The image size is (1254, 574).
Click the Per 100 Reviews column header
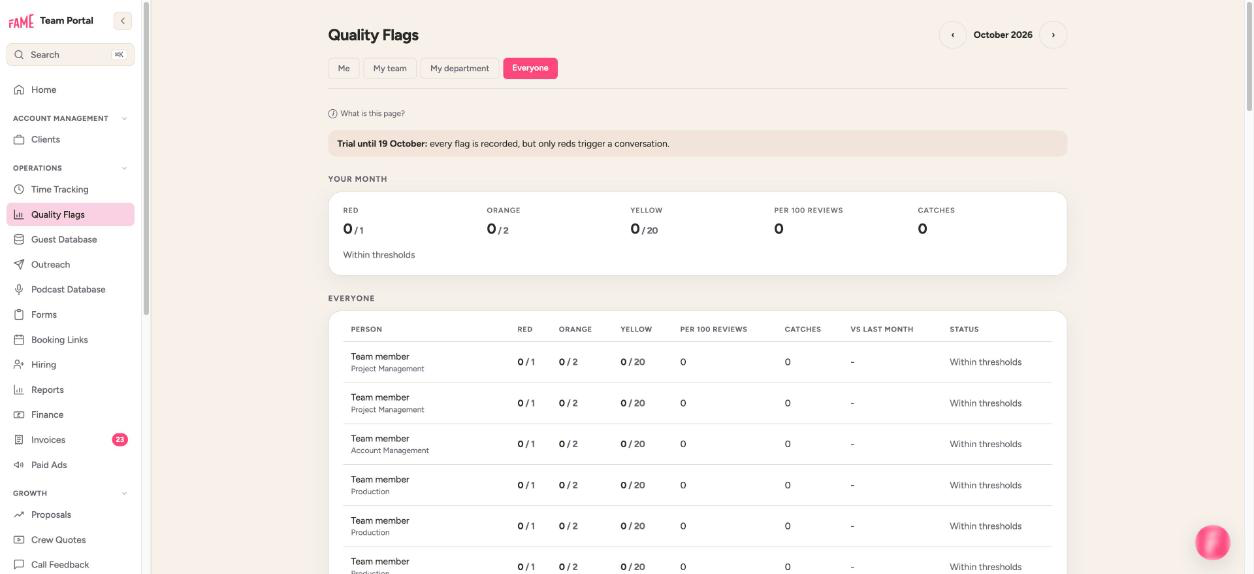pyautogui.click(x=713, y=329)
